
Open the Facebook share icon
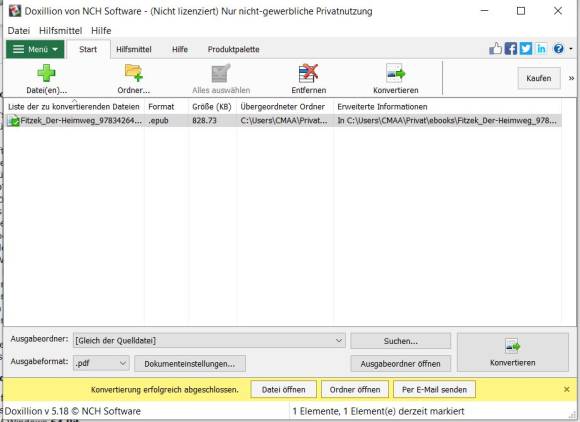tap(511, 48)
